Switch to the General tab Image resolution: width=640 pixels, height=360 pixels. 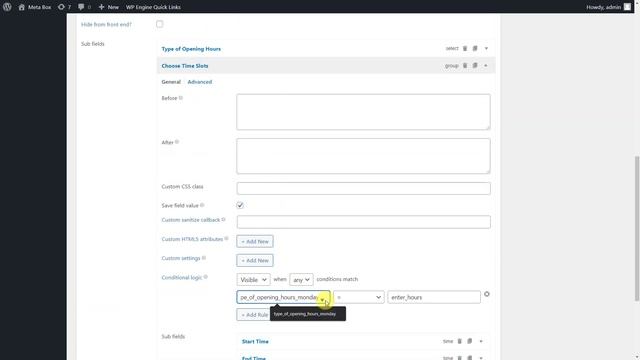(x=171, y=82)
